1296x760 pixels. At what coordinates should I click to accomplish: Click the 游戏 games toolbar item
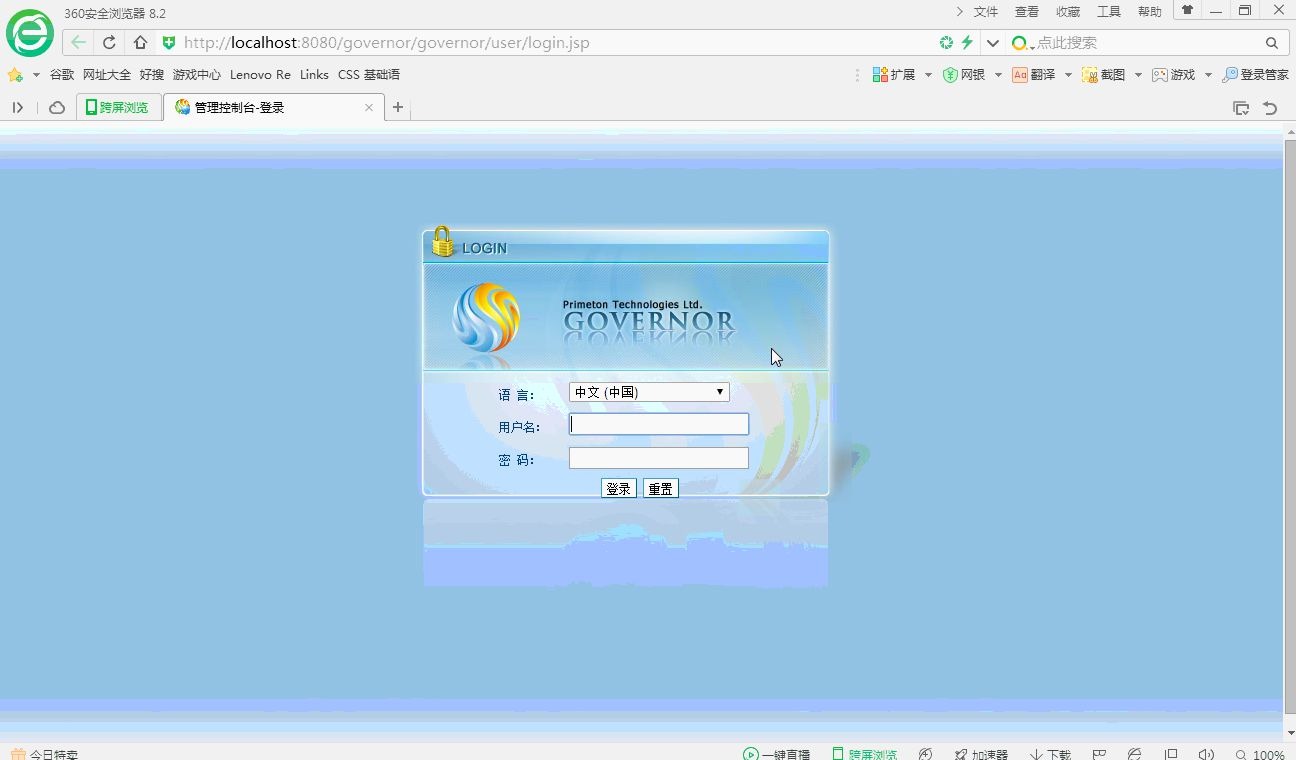[x=1174, y=75]
